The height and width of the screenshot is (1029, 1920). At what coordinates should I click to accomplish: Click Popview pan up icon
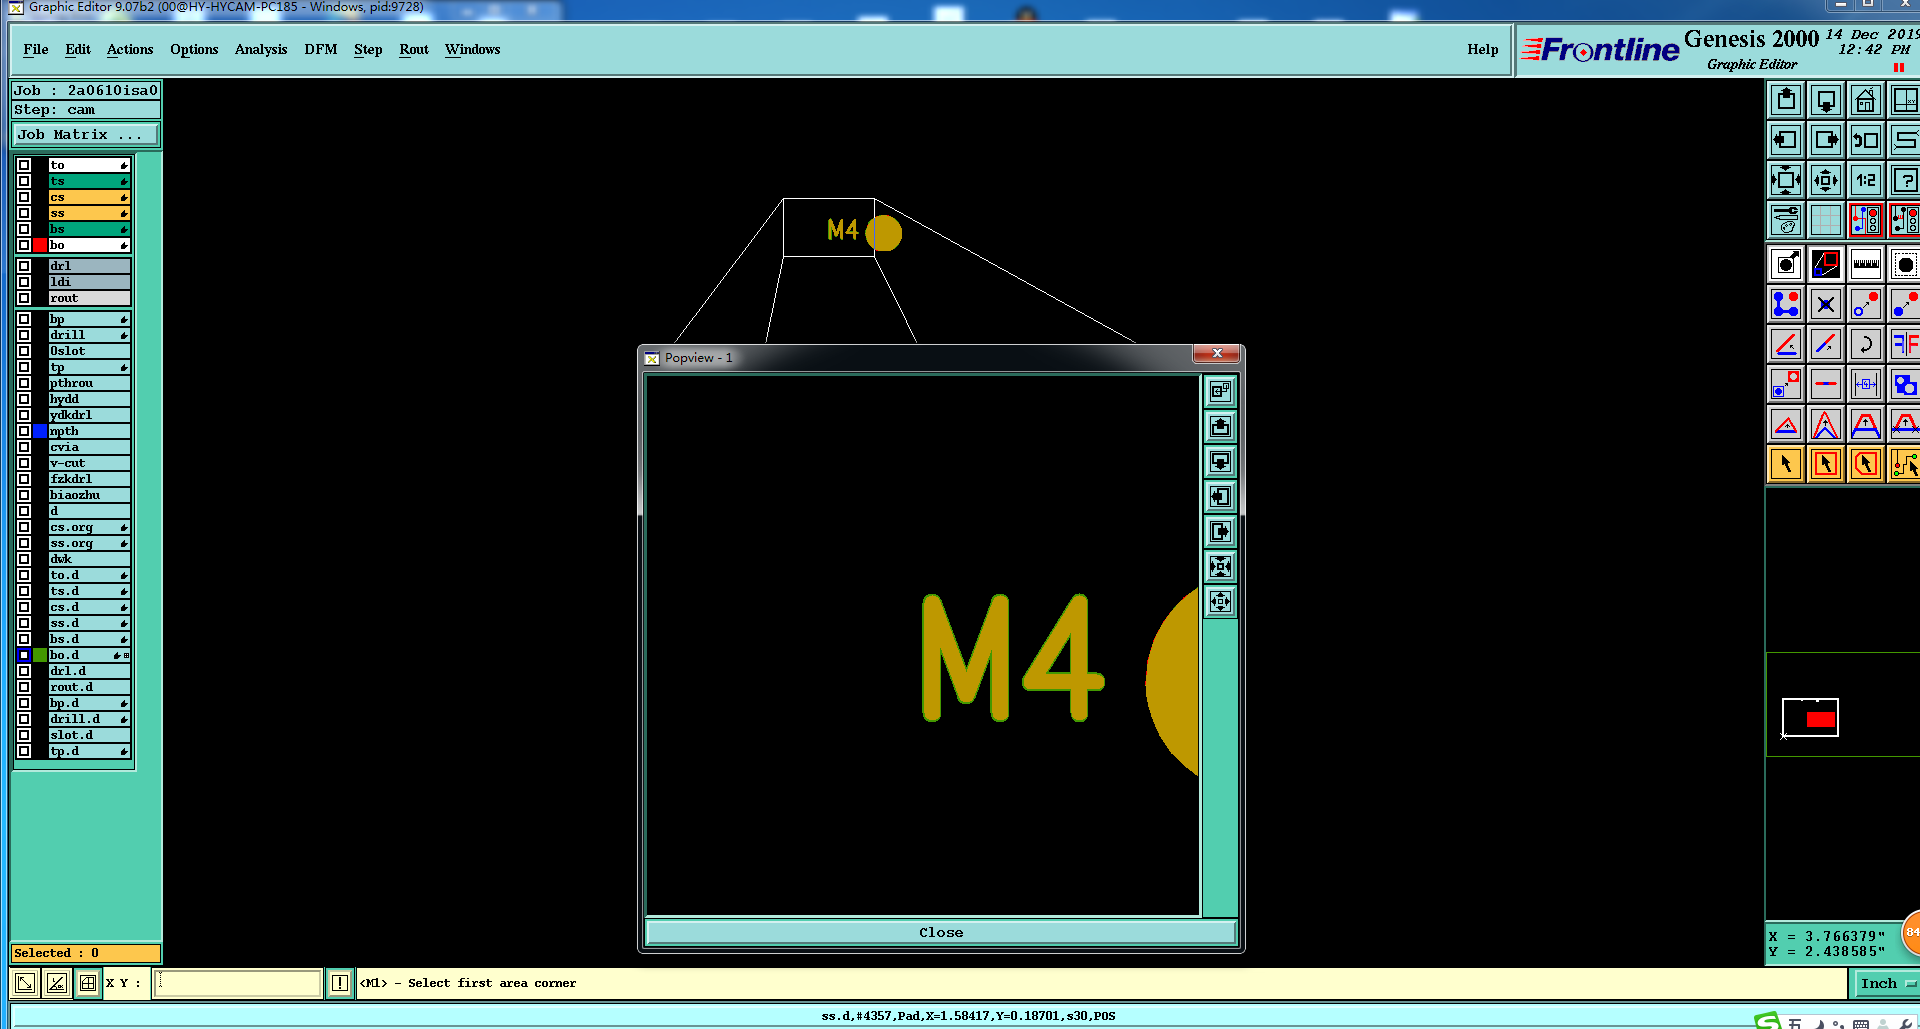coord(1221,427)
